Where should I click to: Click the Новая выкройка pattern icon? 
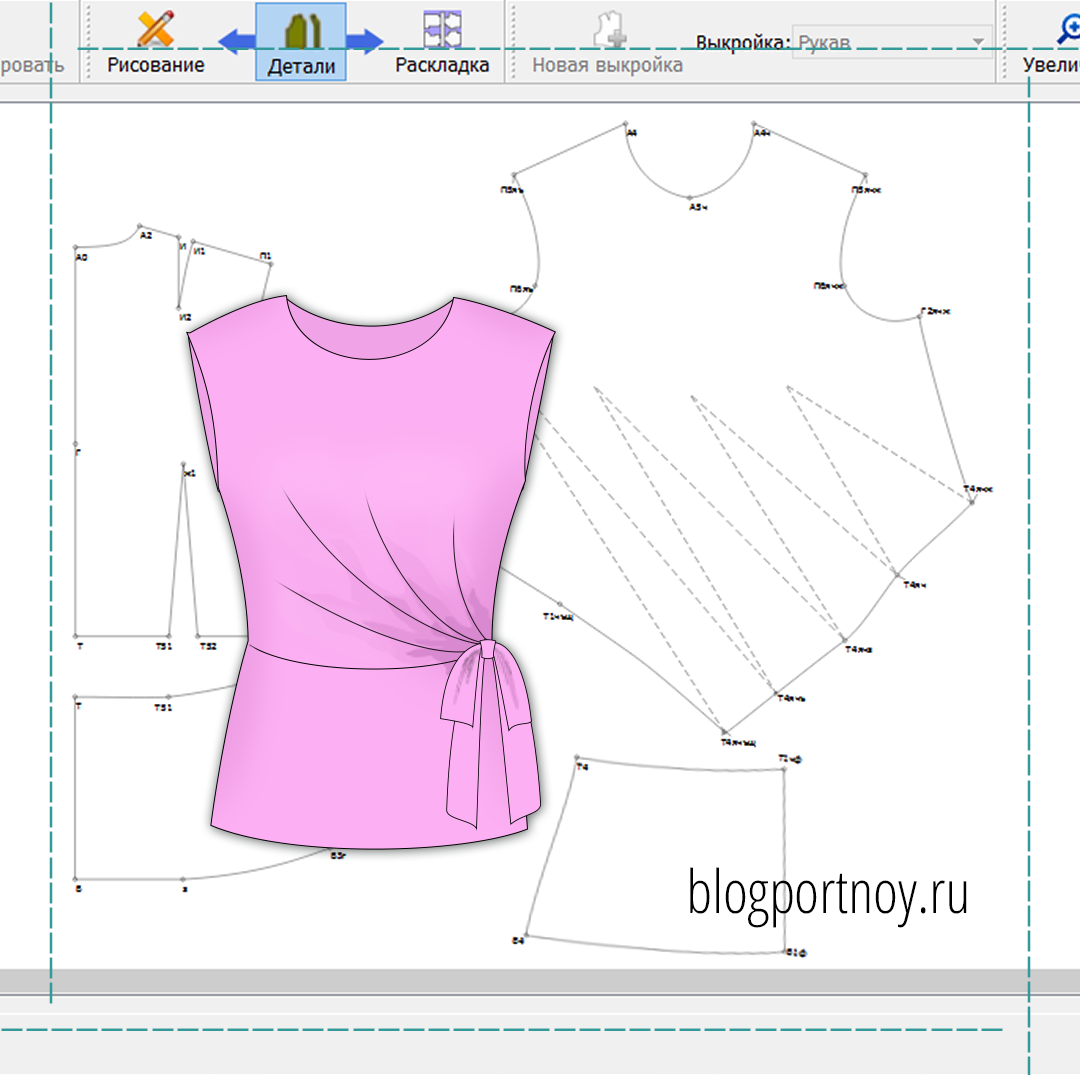tap(608, 29)
